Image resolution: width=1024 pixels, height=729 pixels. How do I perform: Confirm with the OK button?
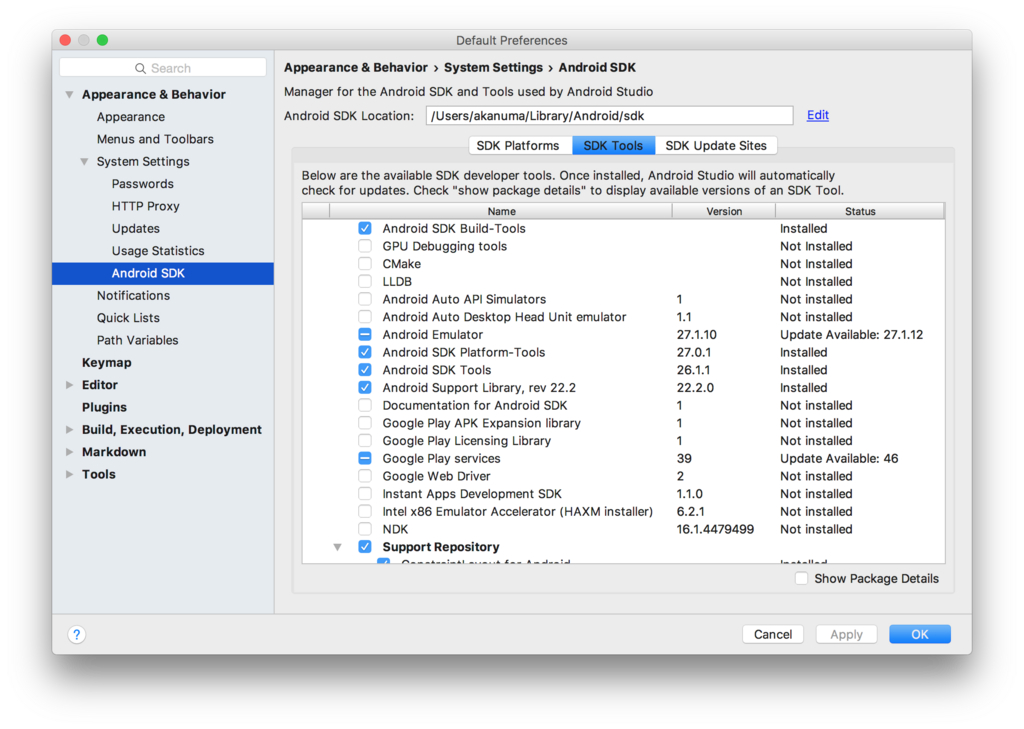920,634
